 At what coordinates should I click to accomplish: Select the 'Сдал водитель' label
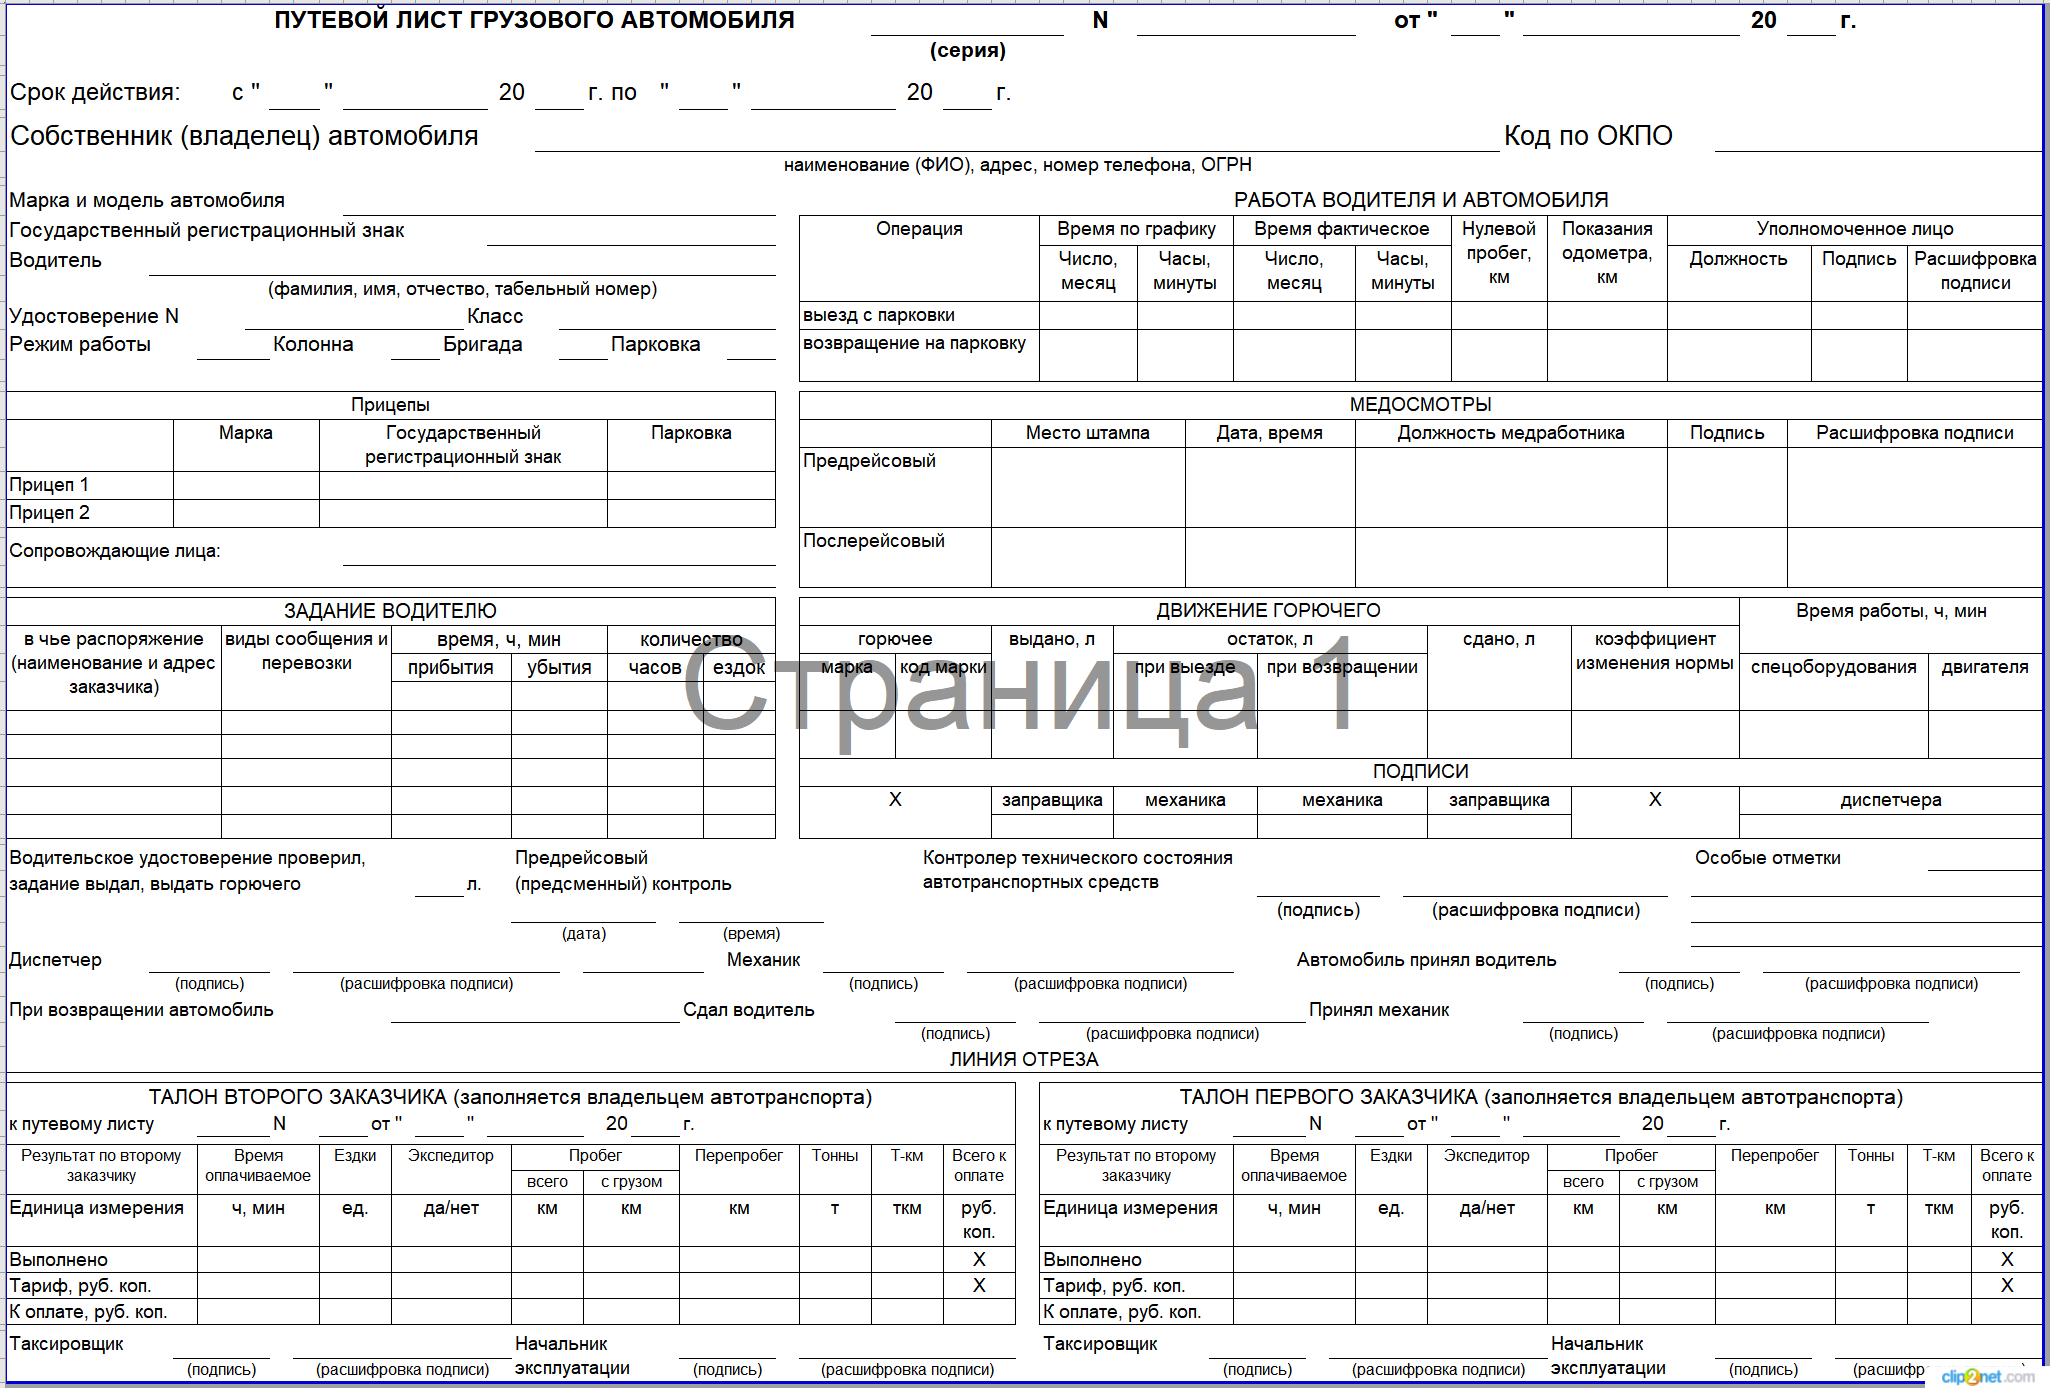[749, 1010]
